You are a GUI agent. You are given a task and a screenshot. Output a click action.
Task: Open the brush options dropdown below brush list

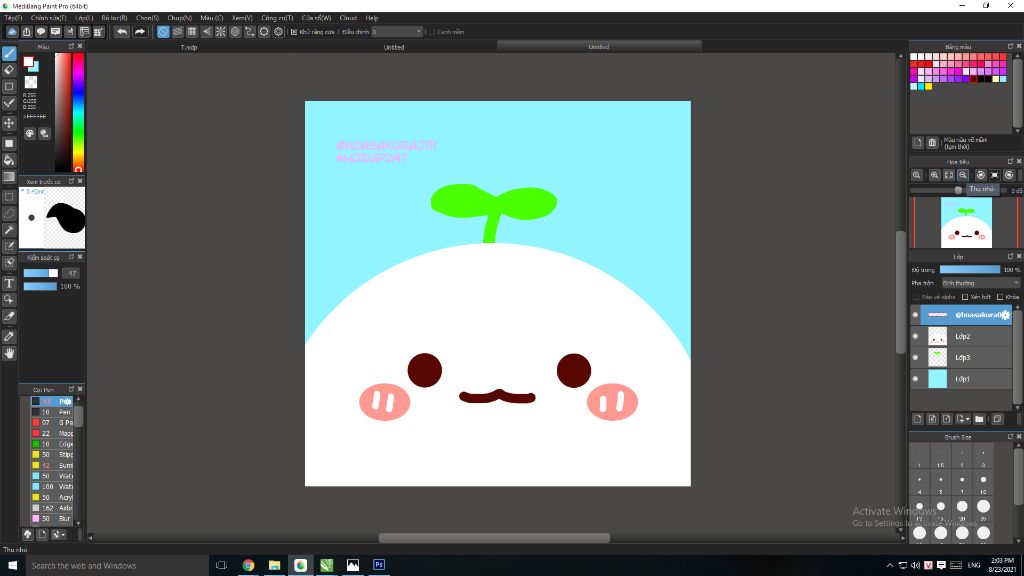59,534
